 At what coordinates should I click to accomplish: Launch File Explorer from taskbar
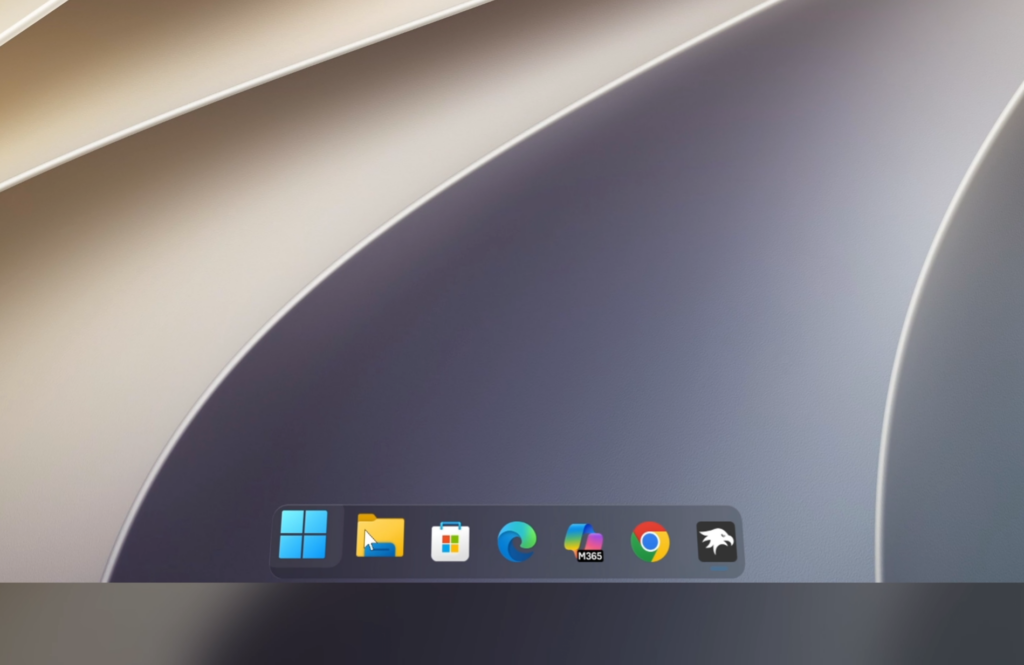tap(380, 536)
